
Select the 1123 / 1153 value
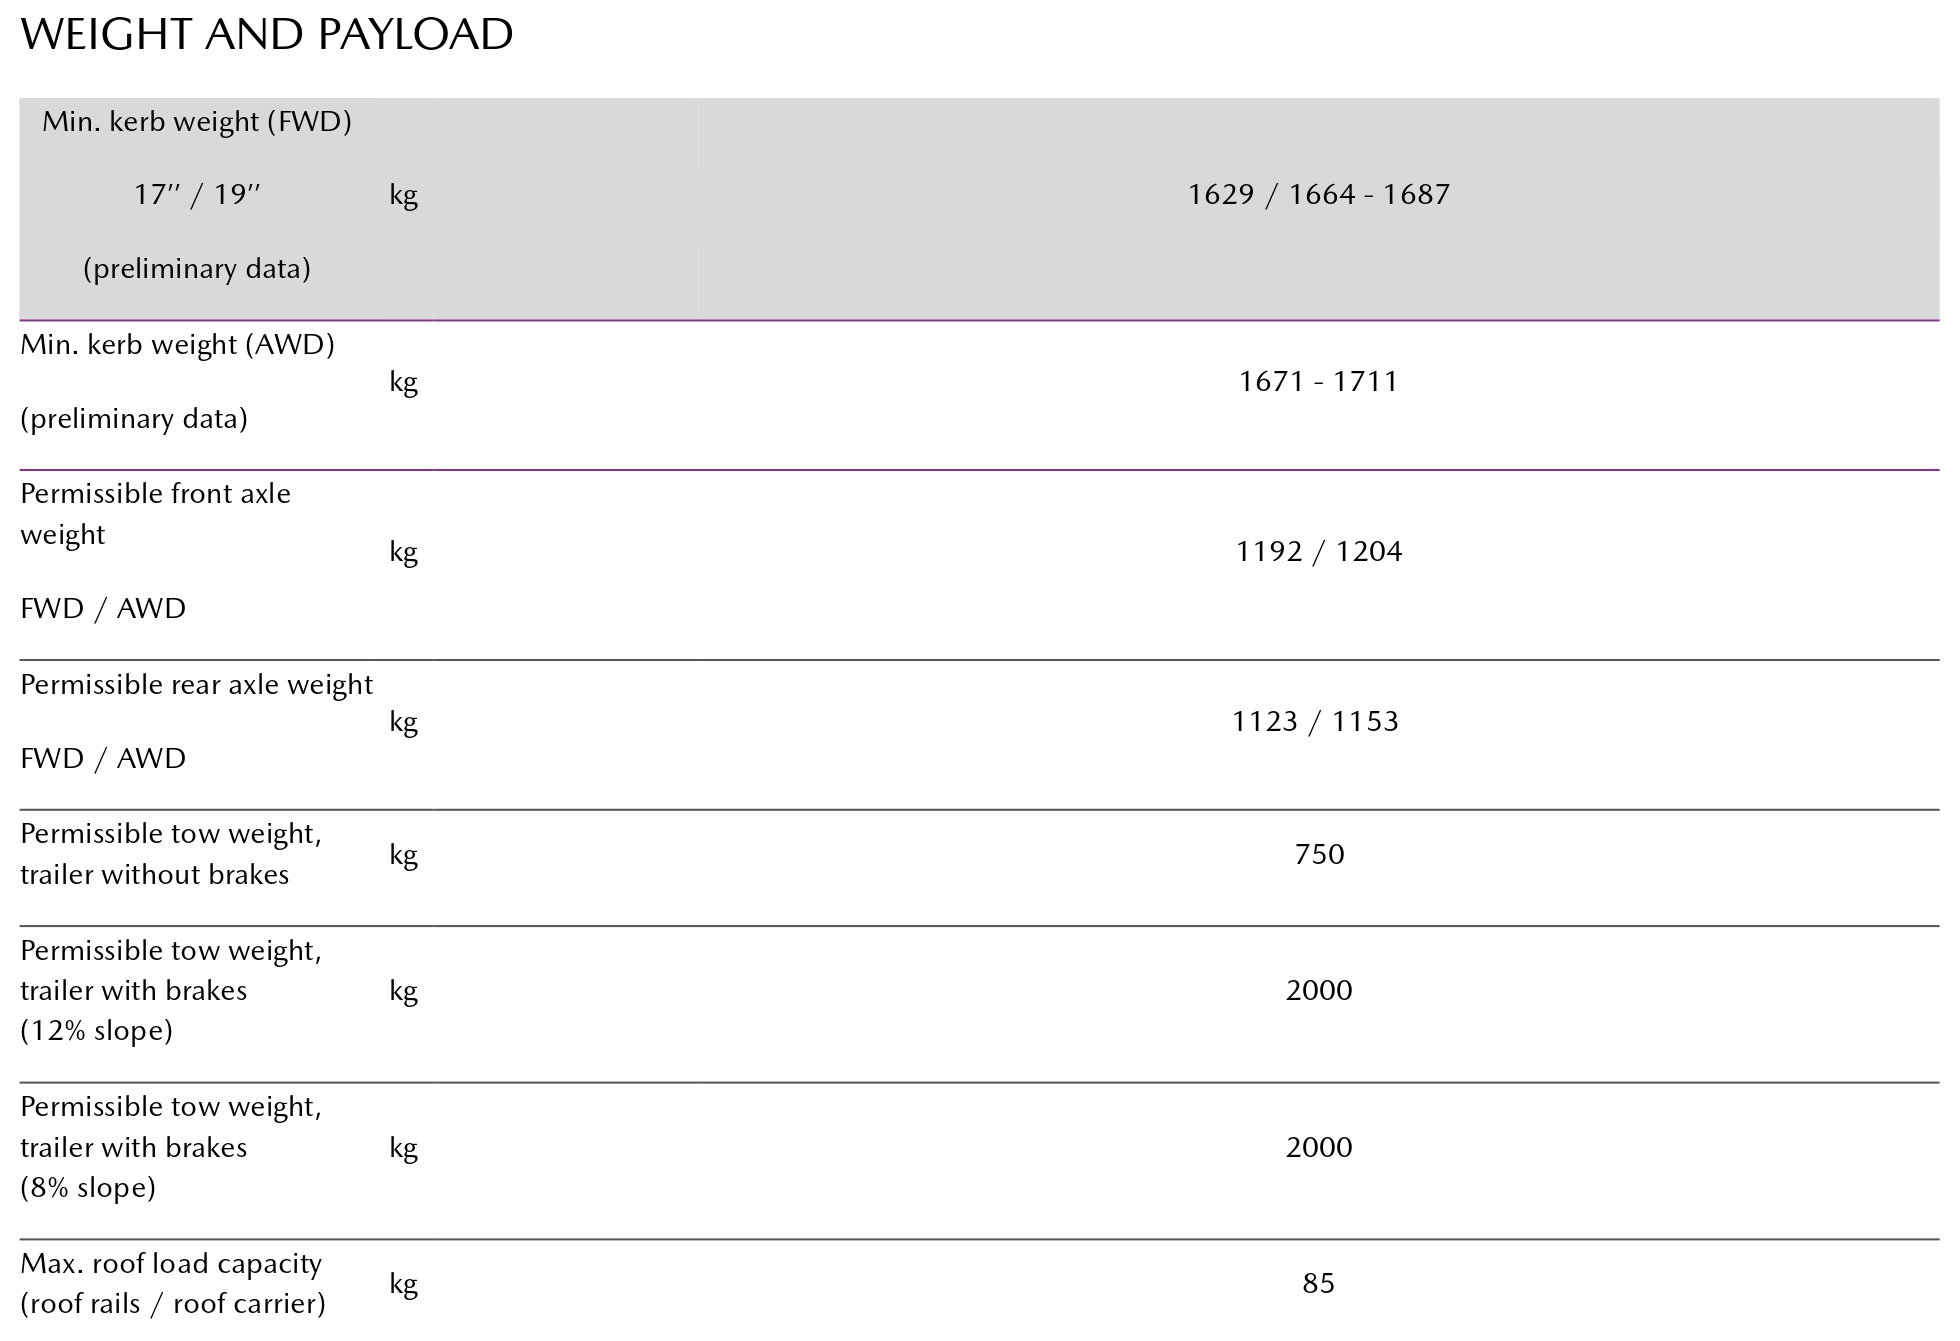(x=1315, y=721)
